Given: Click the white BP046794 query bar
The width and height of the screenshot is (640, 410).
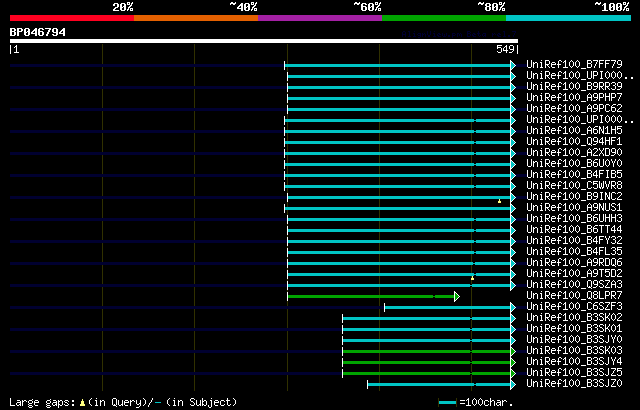Looking at the screenshot, I should coord(264,41).
